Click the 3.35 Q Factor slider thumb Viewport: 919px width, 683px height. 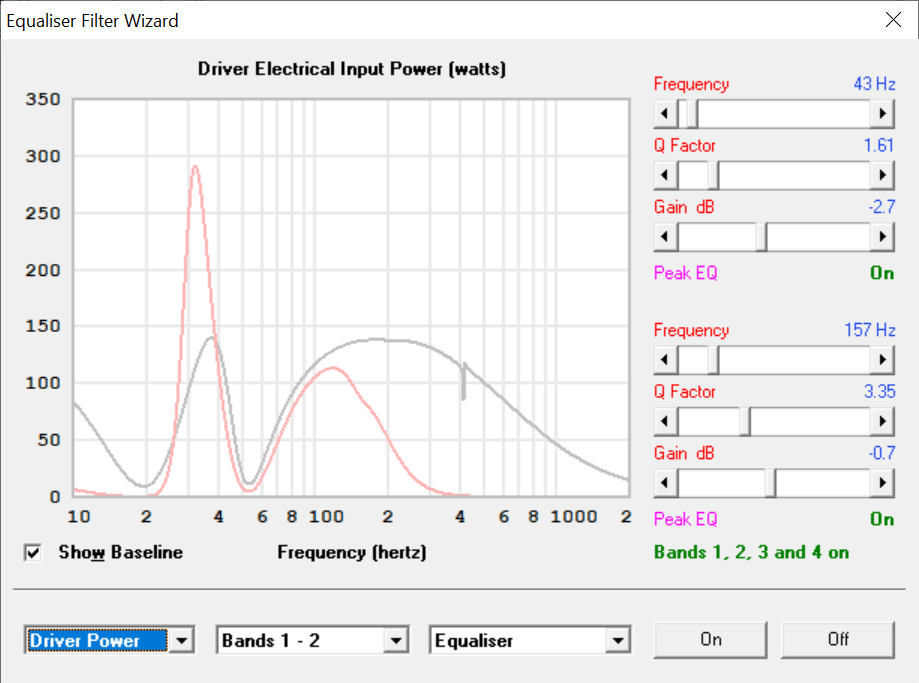click(745, 421)
